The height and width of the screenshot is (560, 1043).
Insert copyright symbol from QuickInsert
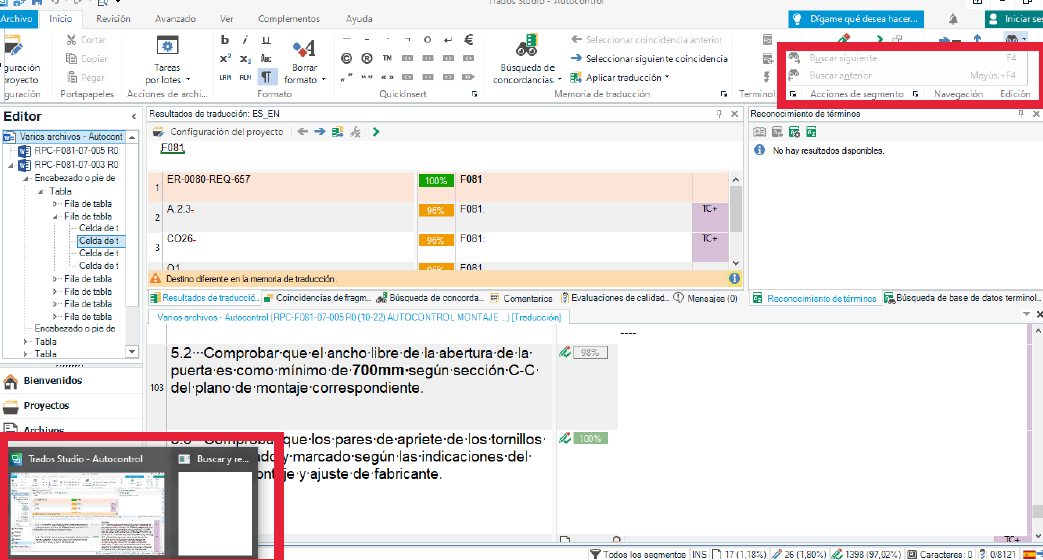tap(346, 59)
